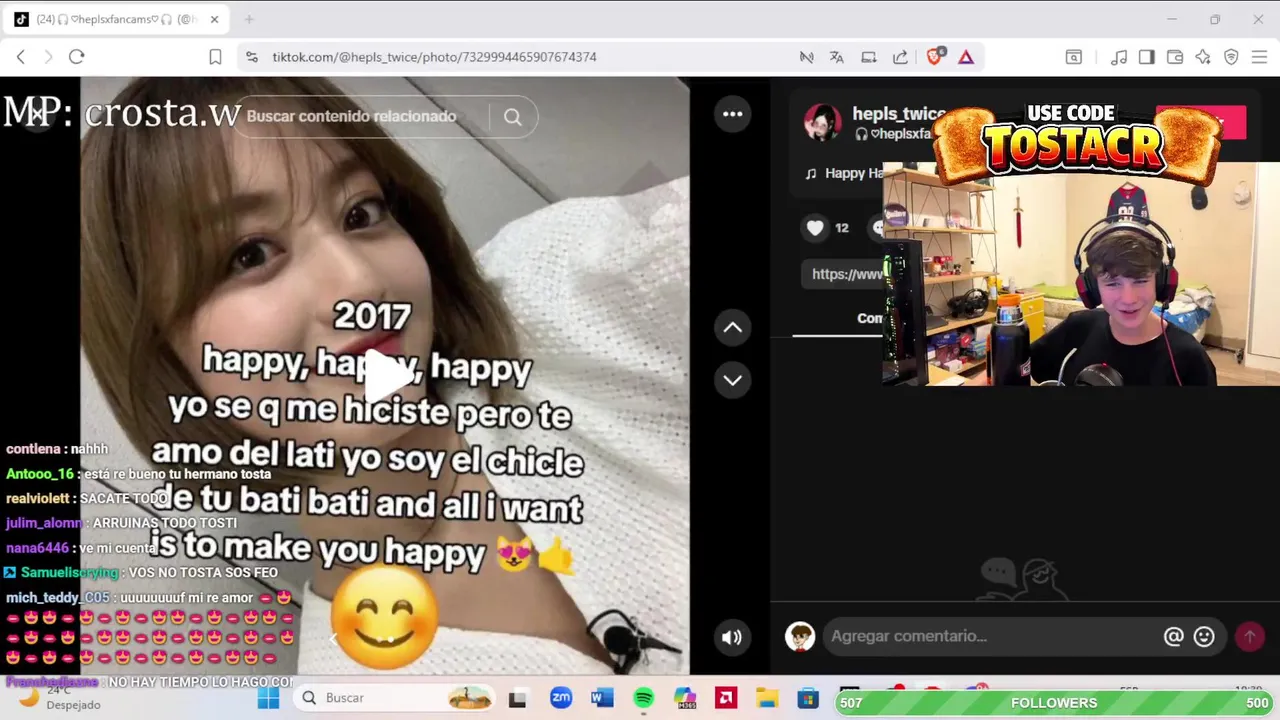
Task: Click chat message from julim_alomn
Action: pos(121,523)
